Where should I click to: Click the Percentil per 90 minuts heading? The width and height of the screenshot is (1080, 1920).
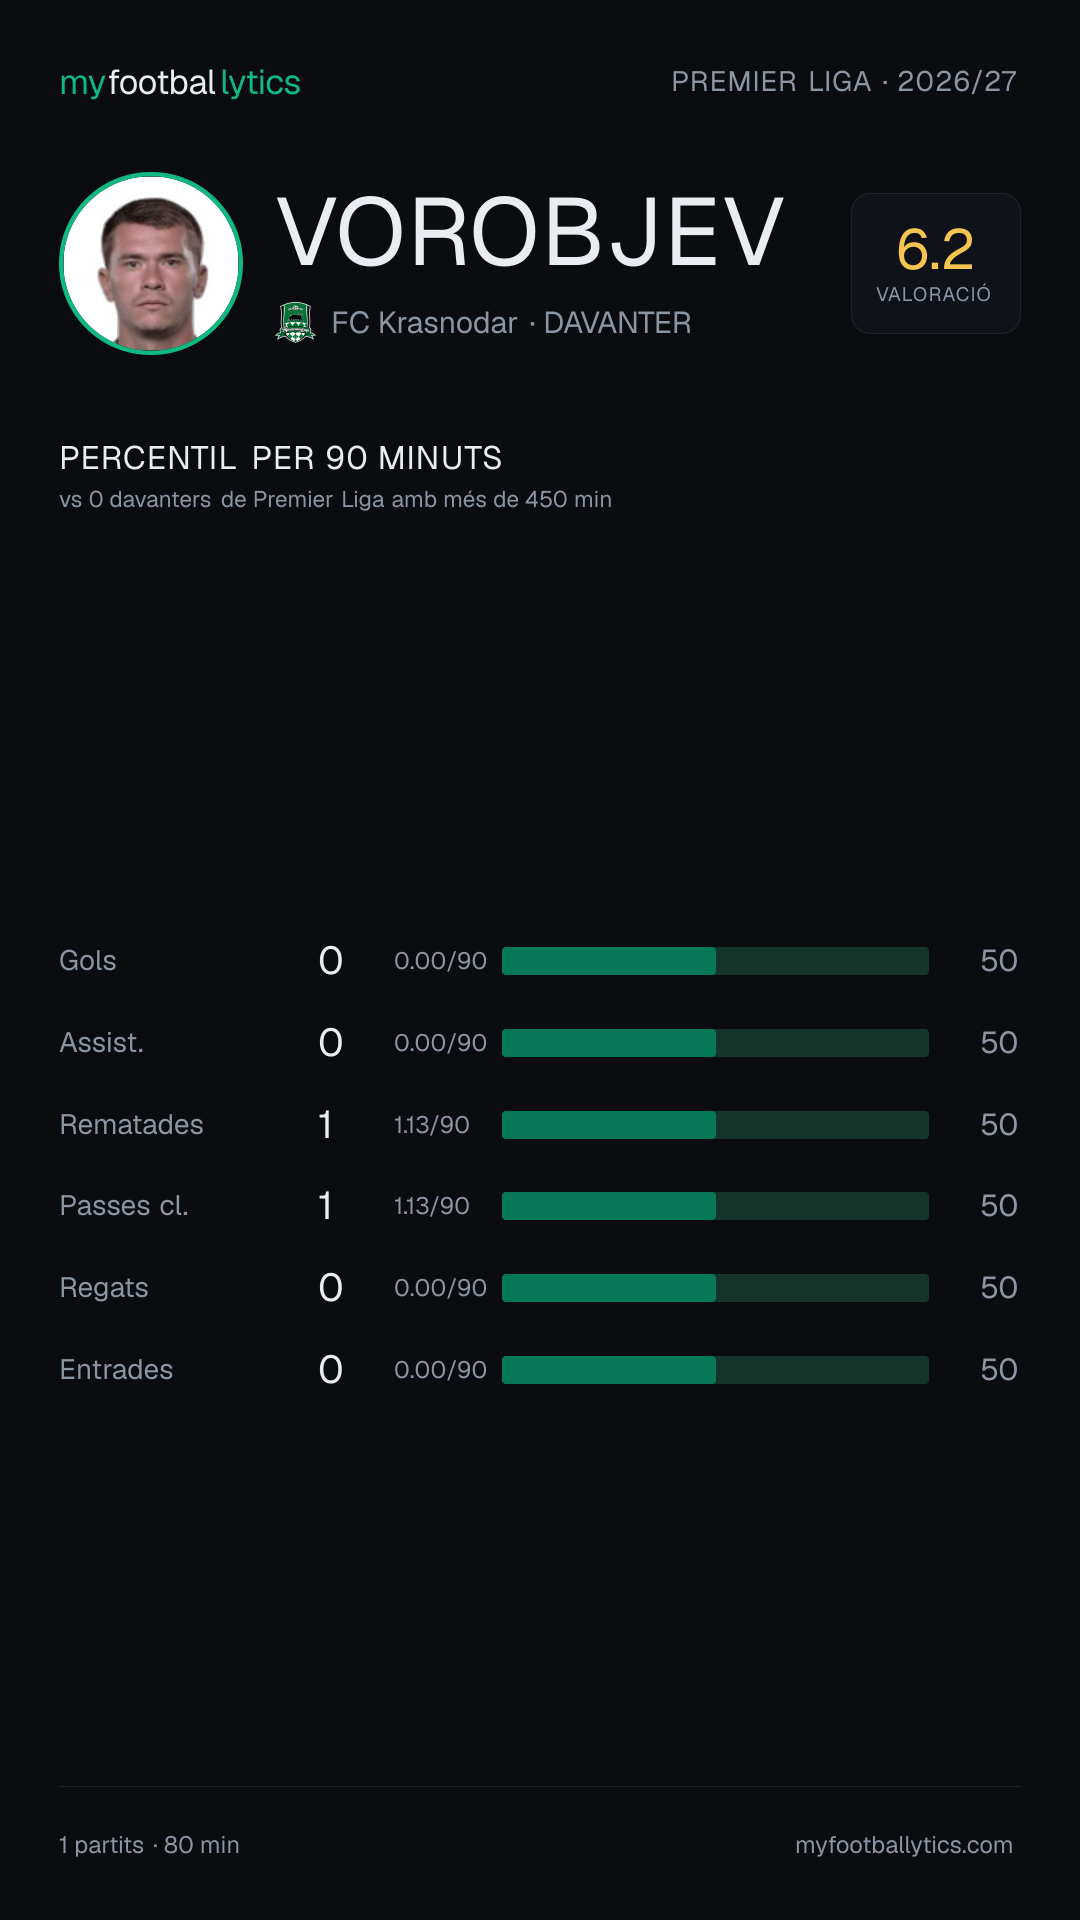[281, 458]
